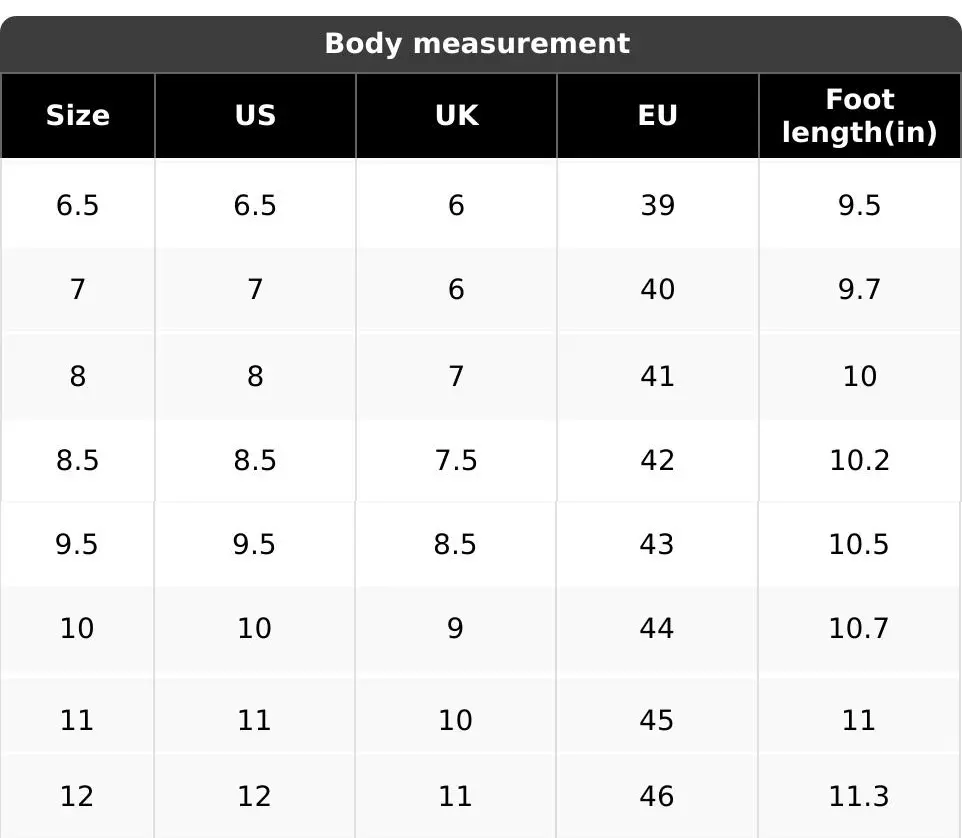
Task: Select the 9.7 foot length value
Action: 859,290
